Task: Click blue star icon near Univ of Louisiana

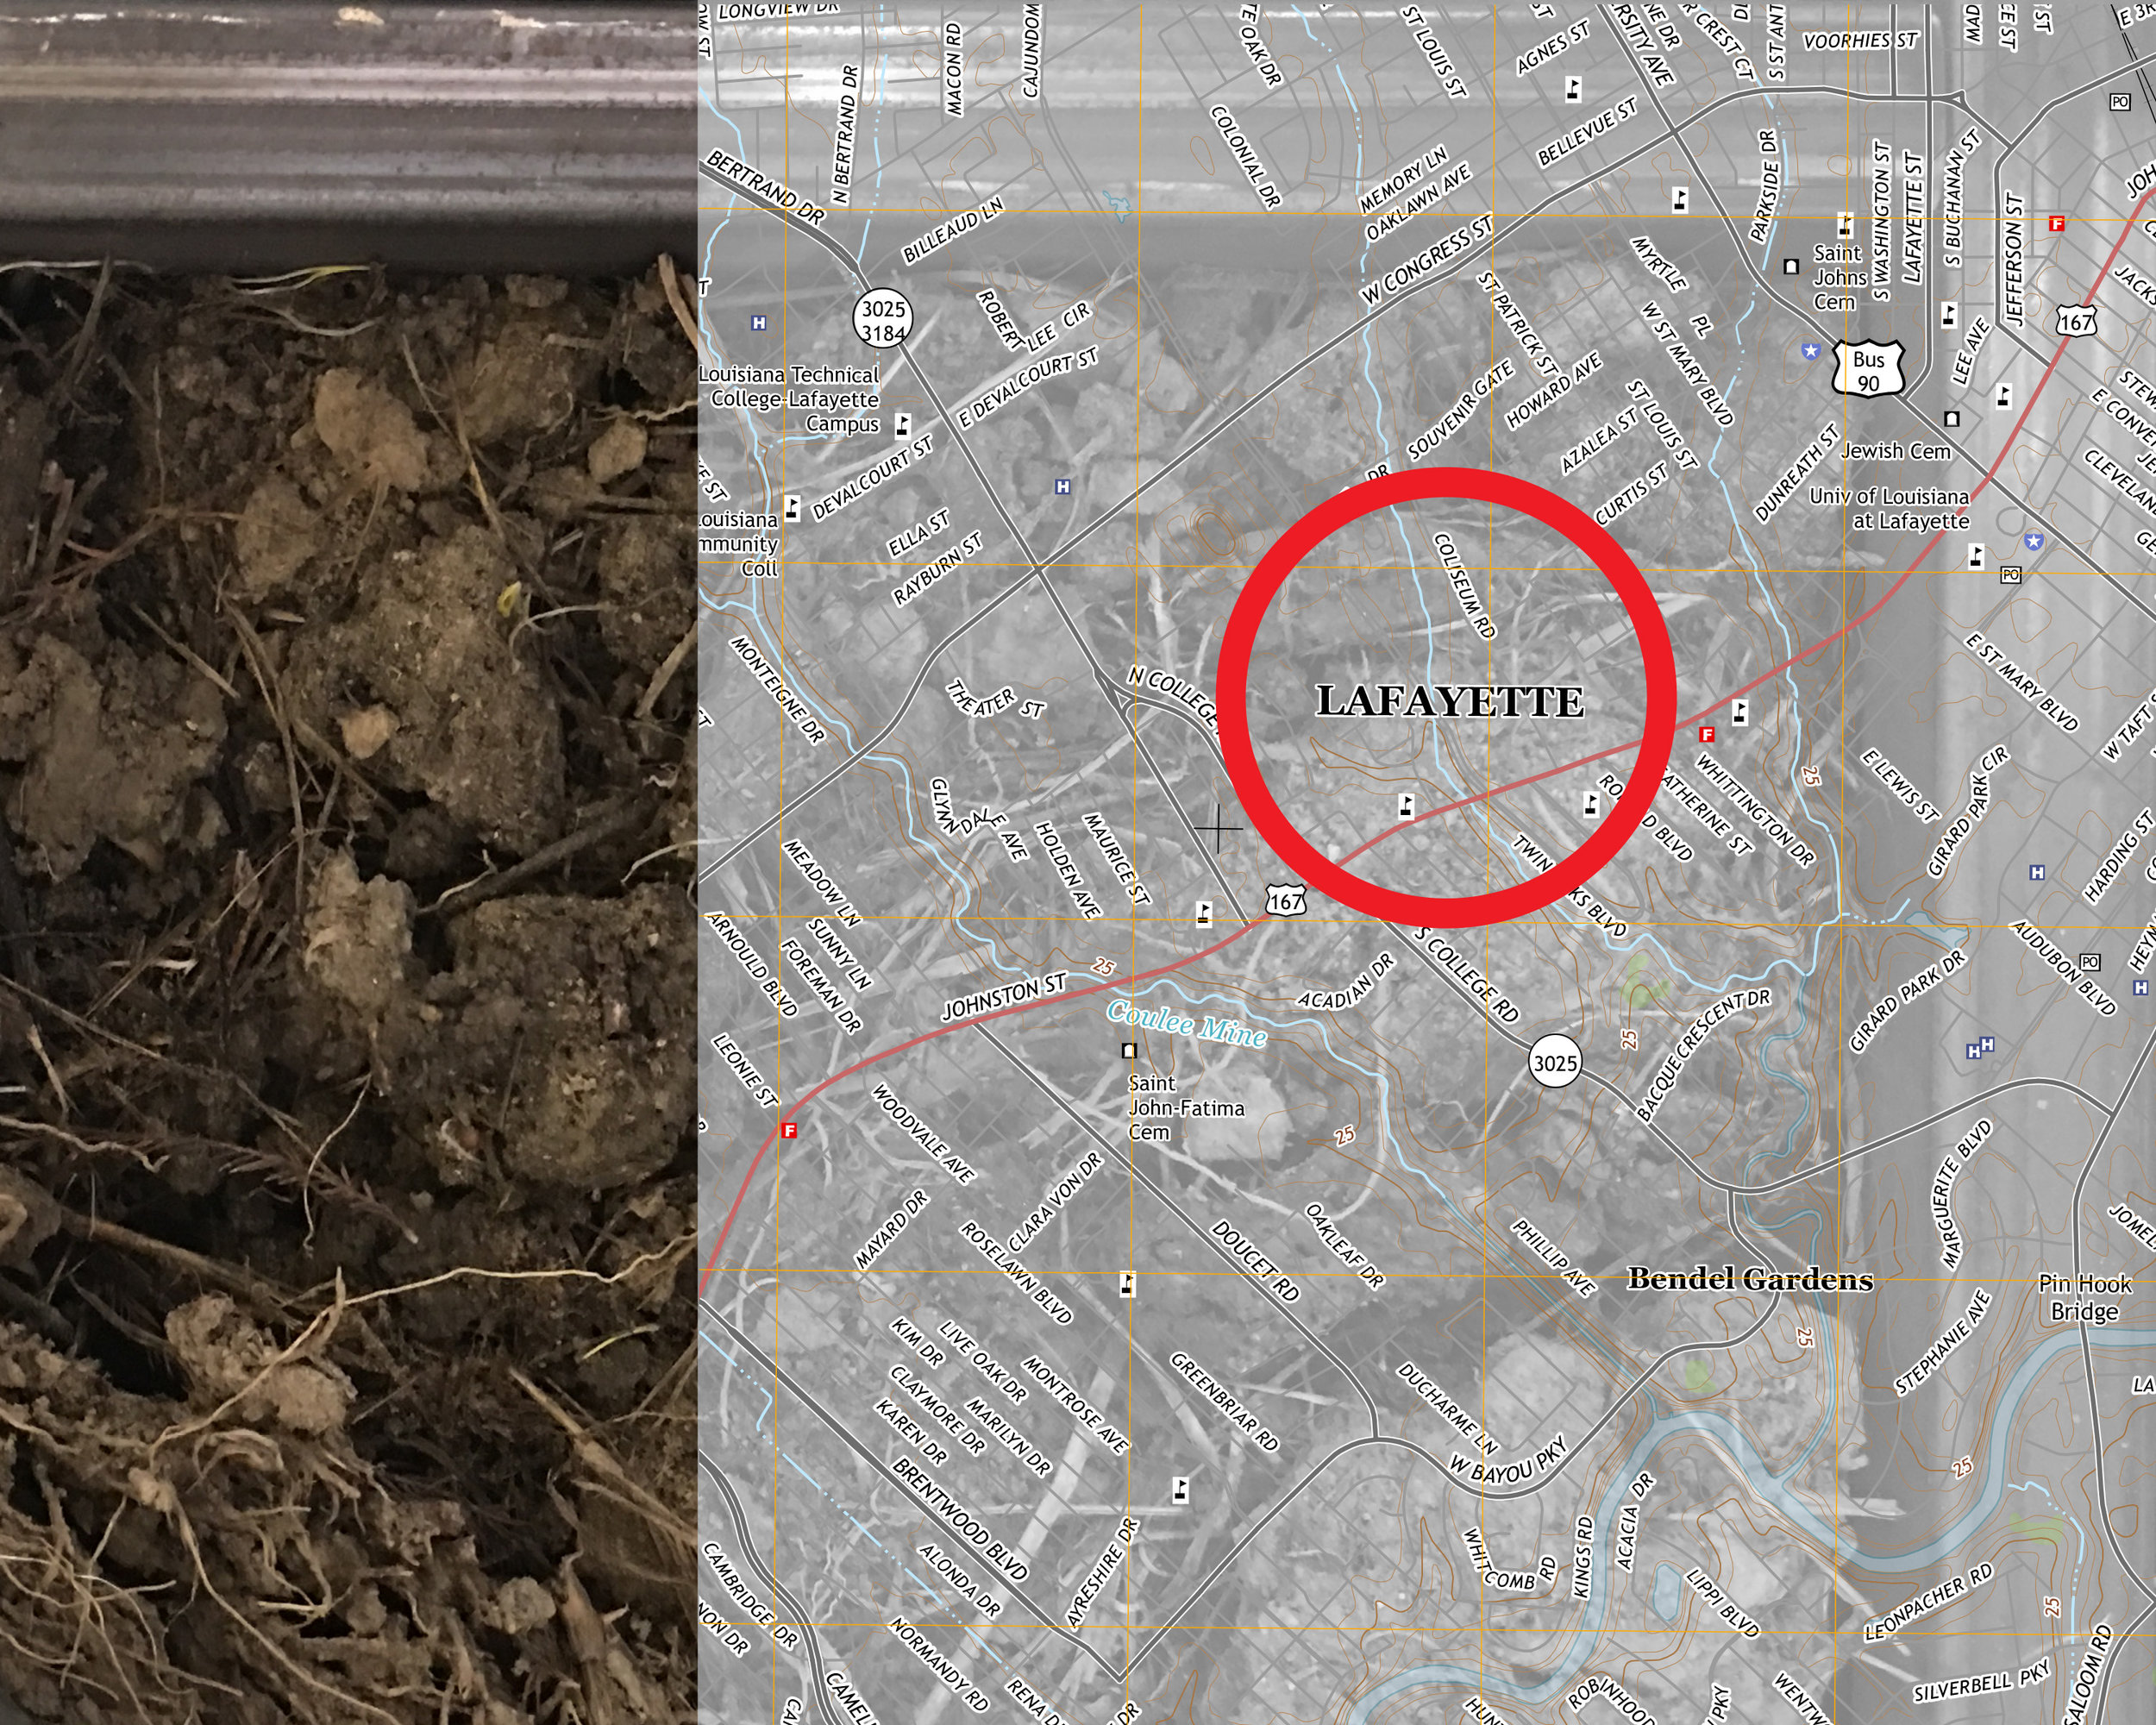Action: point(2033,541)
